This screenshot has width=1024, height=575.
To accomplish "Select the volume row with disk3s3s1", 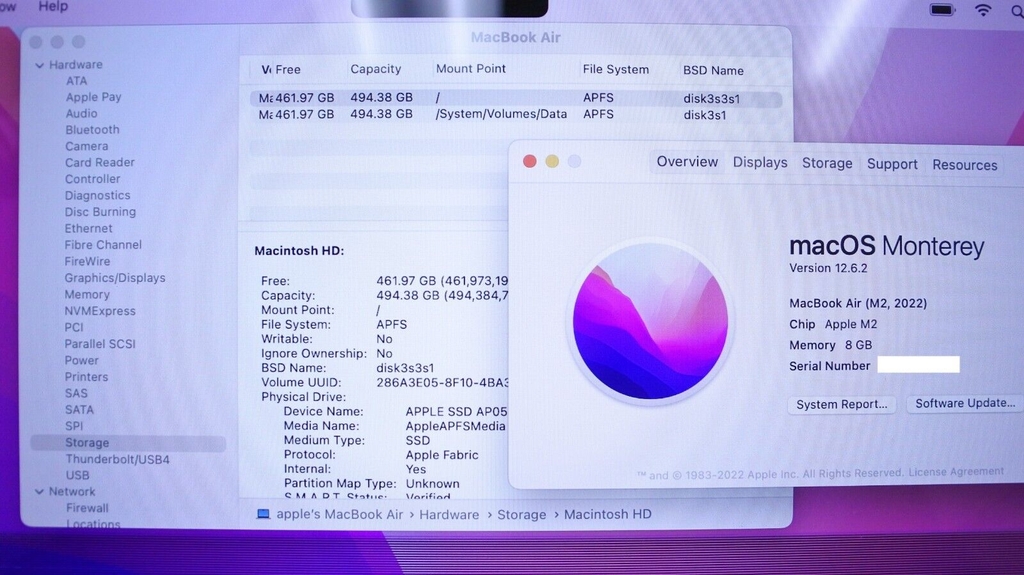I will [x=516, y=98].
